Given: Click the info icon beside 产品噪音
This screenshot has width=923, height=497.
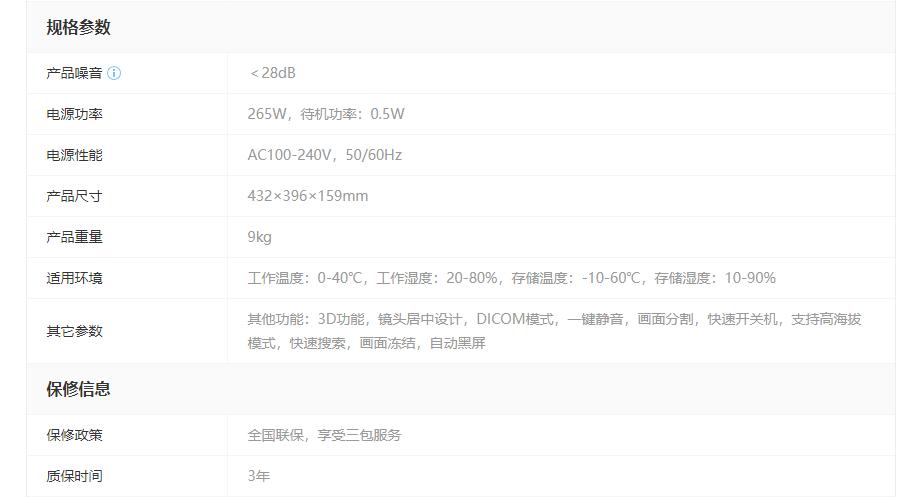Looking at the screenshot, I should pos(114,73).
